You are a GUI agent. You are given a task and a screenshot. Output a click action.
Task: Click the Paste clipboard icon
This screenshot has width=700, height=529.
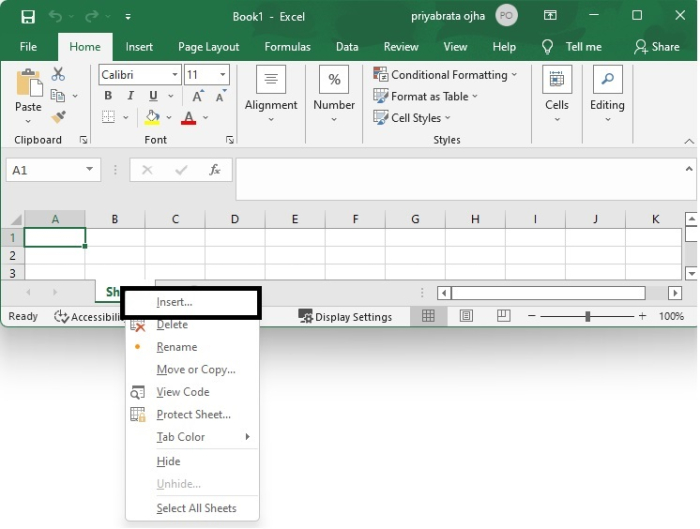tap(28, 89)
